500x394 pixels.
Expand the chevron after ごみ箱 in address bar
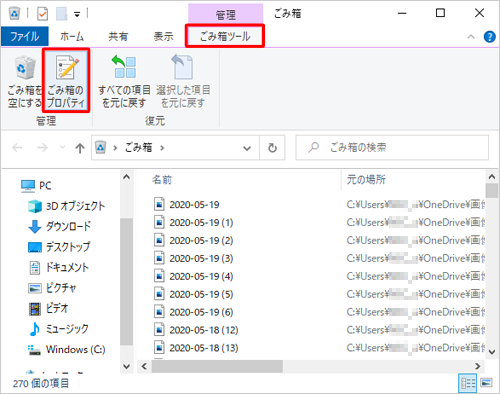pyautogui.click(x=162, y=148)
